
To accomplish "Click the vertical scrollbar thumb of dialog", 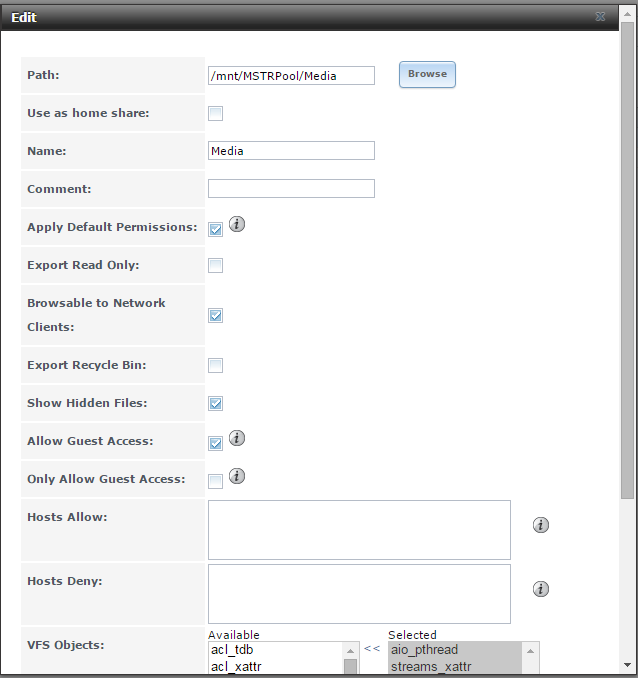I will pos(627,260).
